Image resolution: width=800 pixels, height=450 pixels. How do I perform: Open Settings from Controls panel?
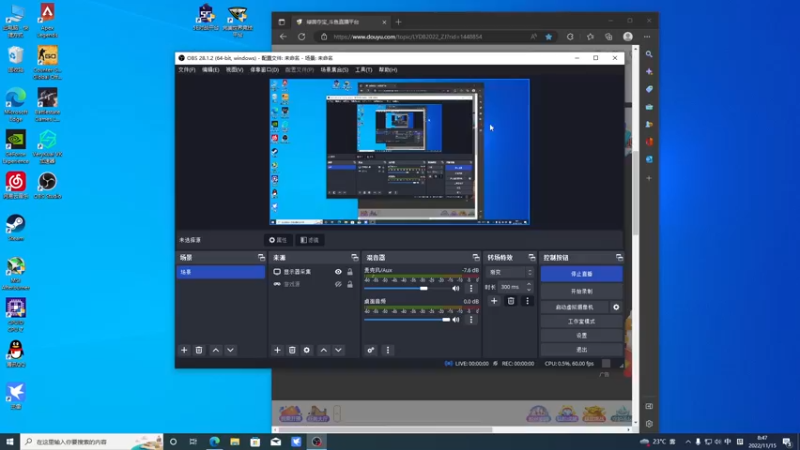pos(581,335)
